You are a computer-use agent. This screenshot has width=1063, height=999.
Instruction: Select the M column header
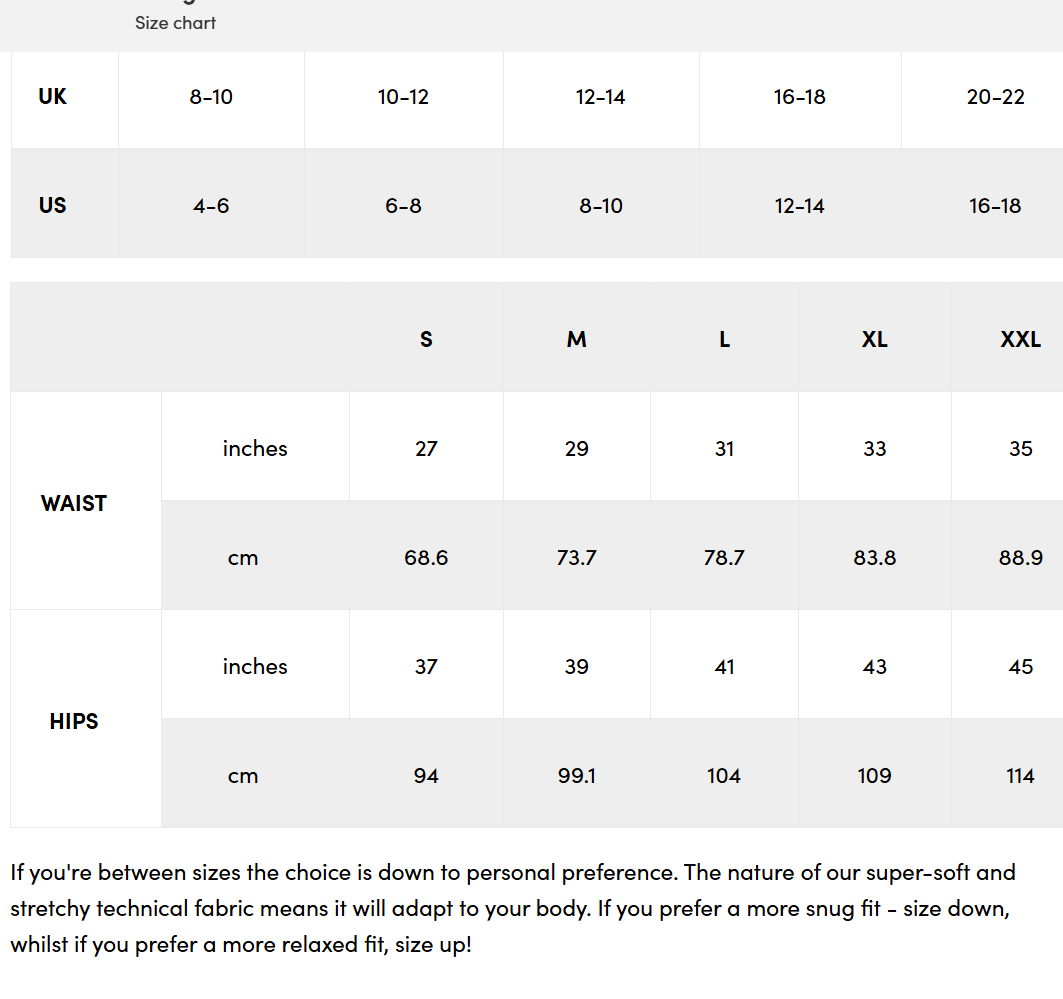click(x=576, y=340)
